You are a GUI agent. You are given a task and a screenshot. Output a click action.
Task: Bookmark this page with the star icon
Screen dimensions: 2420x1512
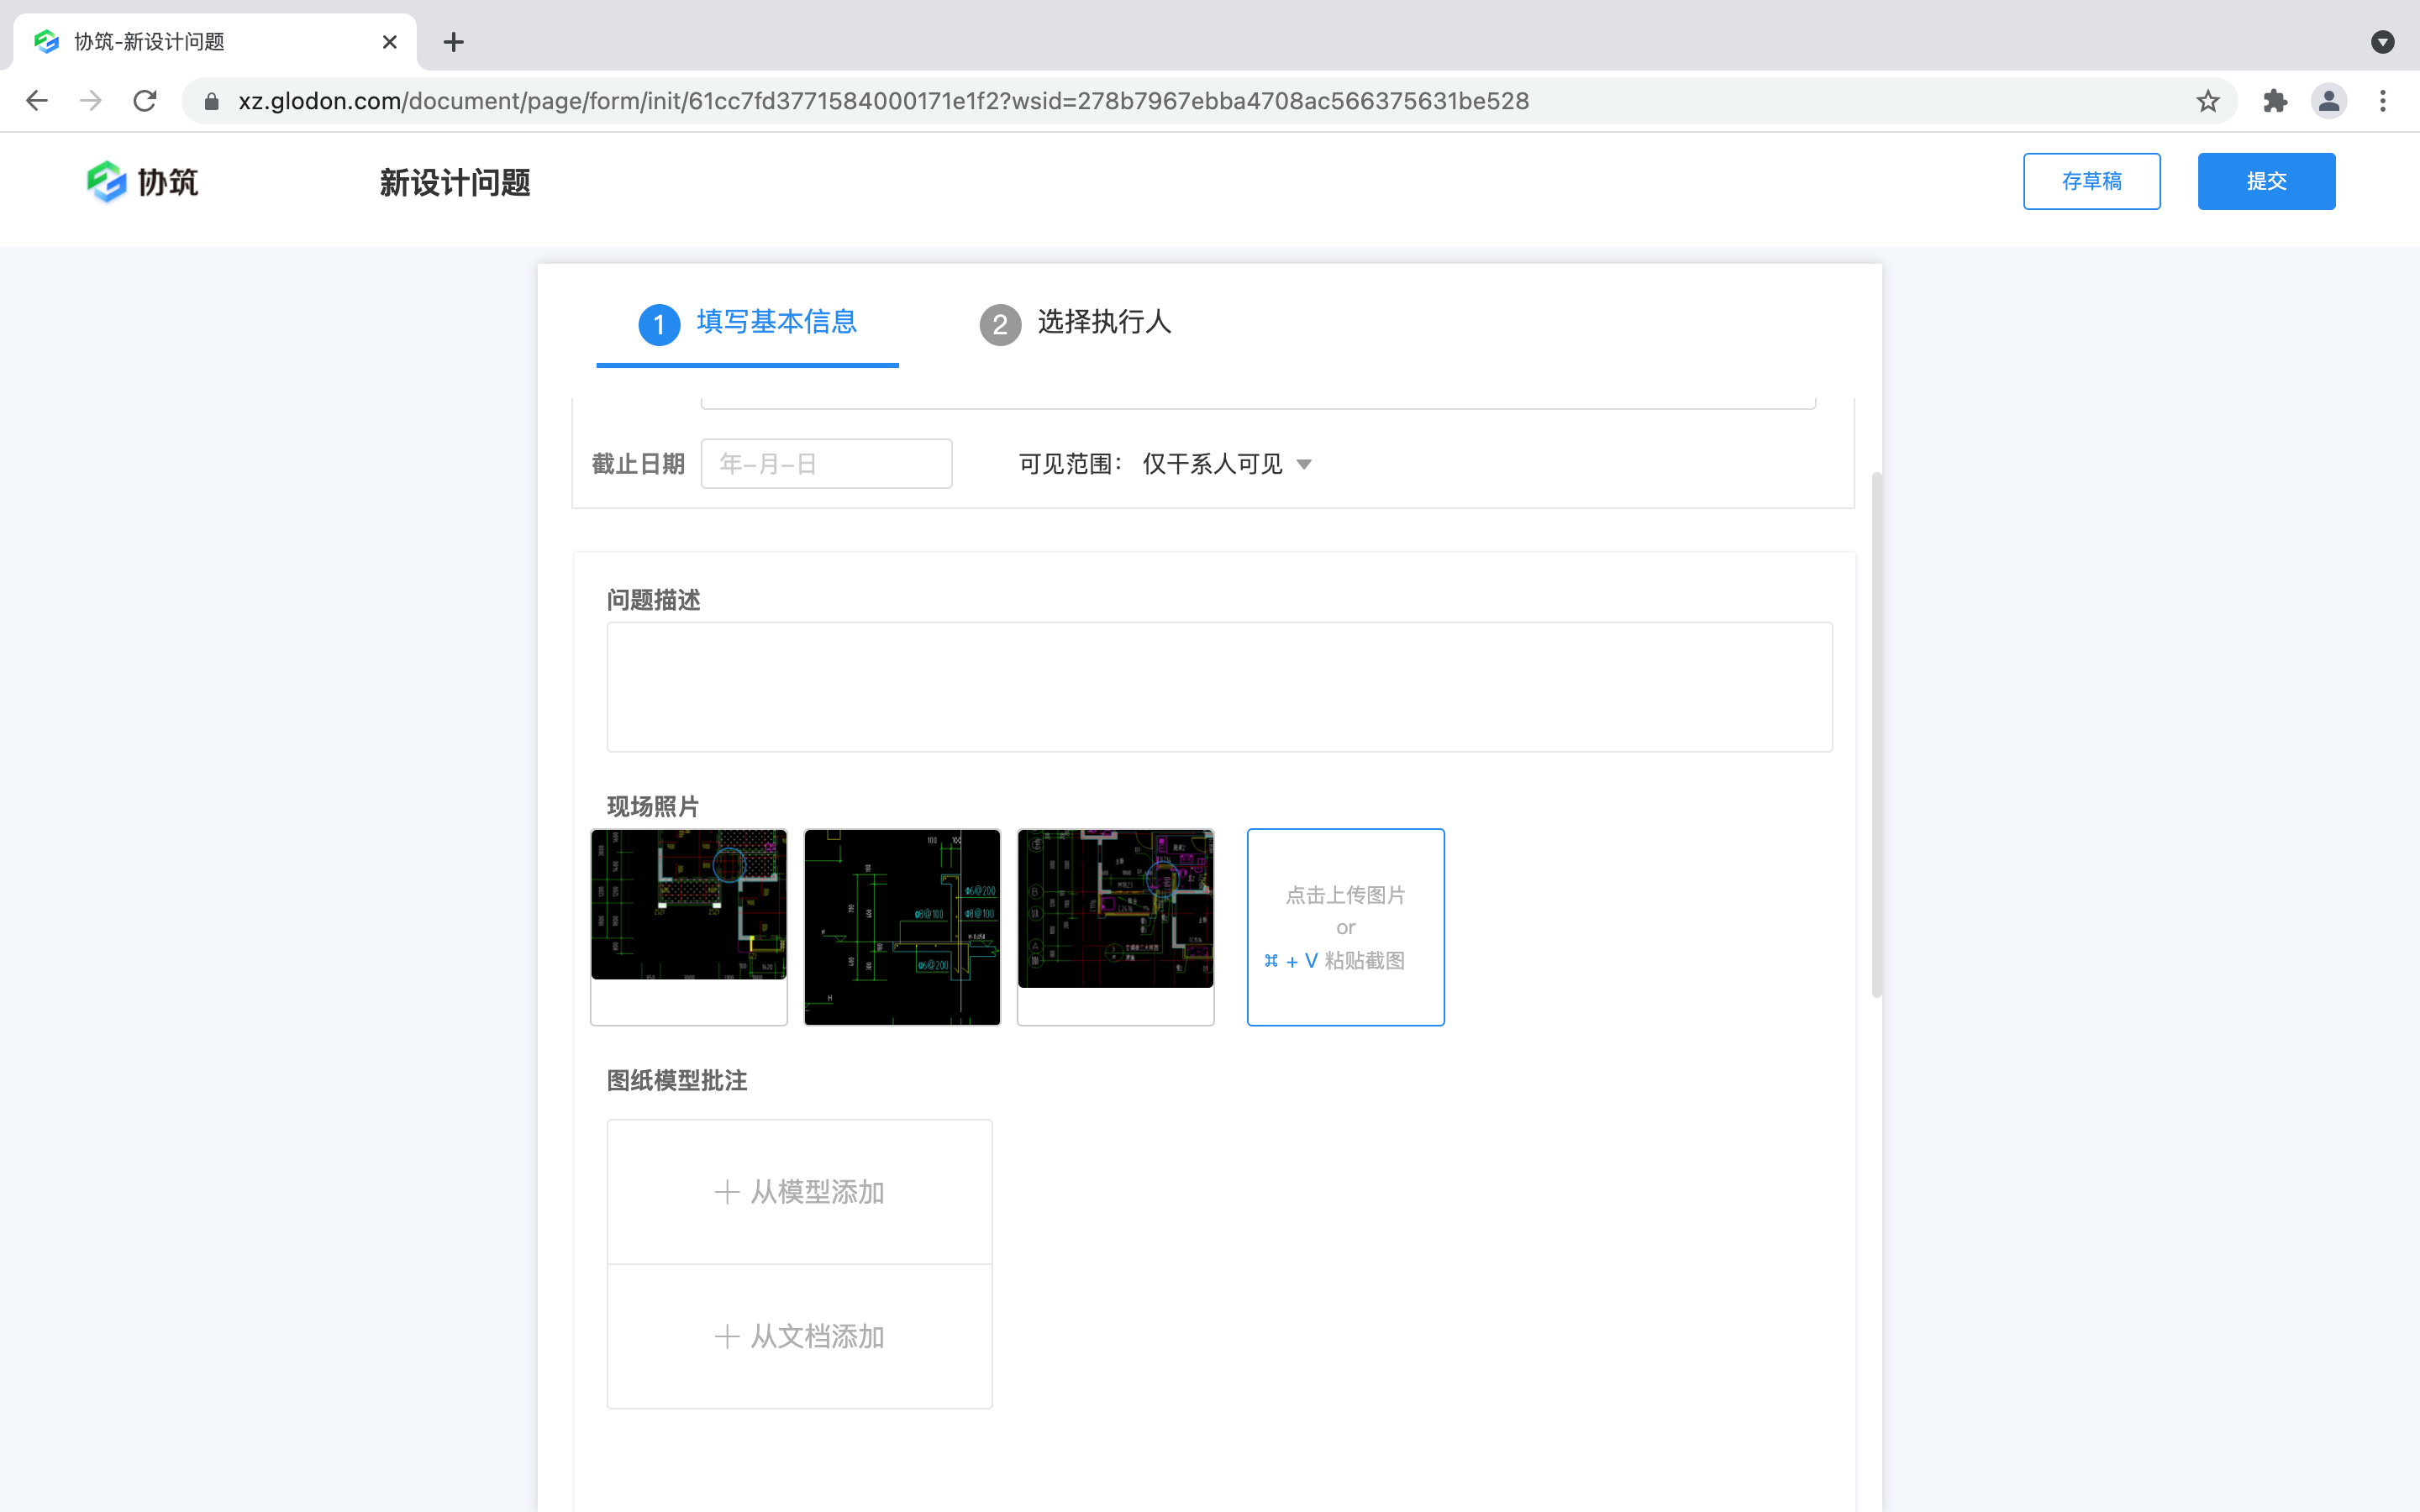click(2208, 100)
